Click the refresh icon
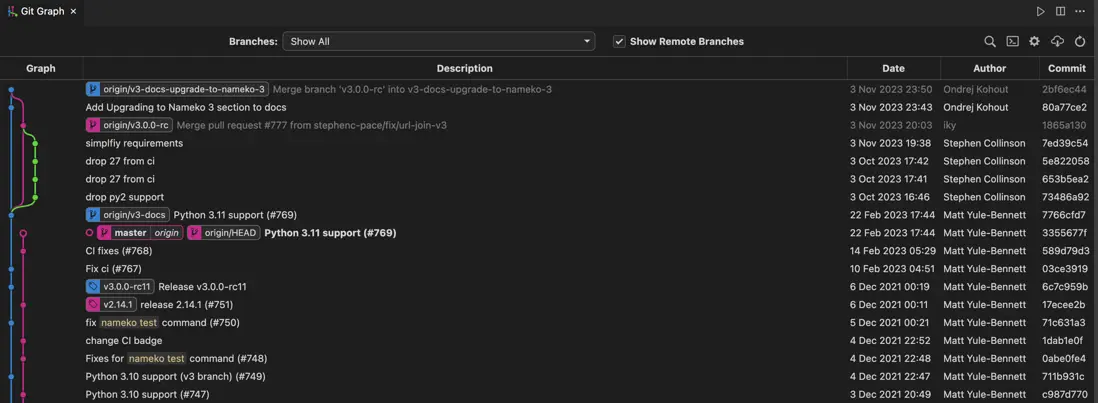 coord(1080,41)
